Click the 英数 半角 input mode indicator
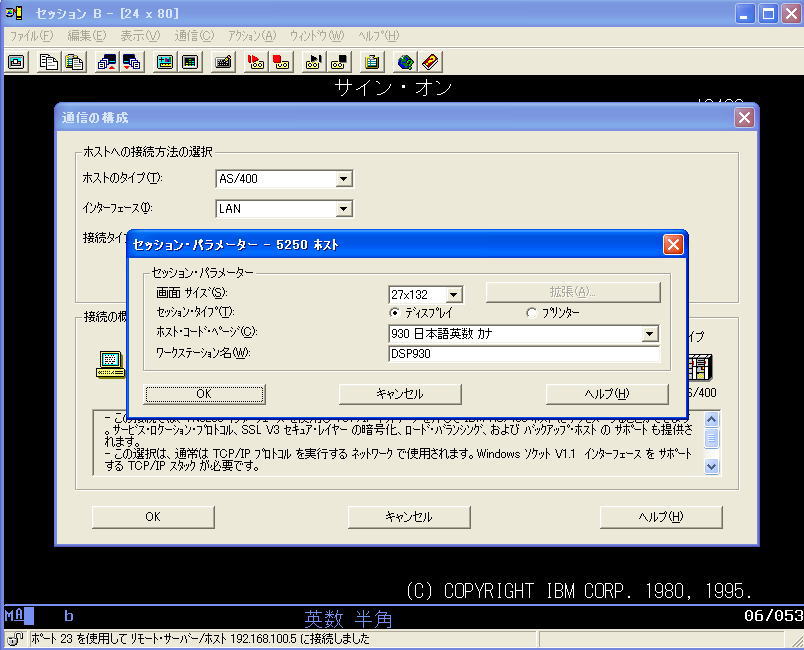 (x=348, y=619)
